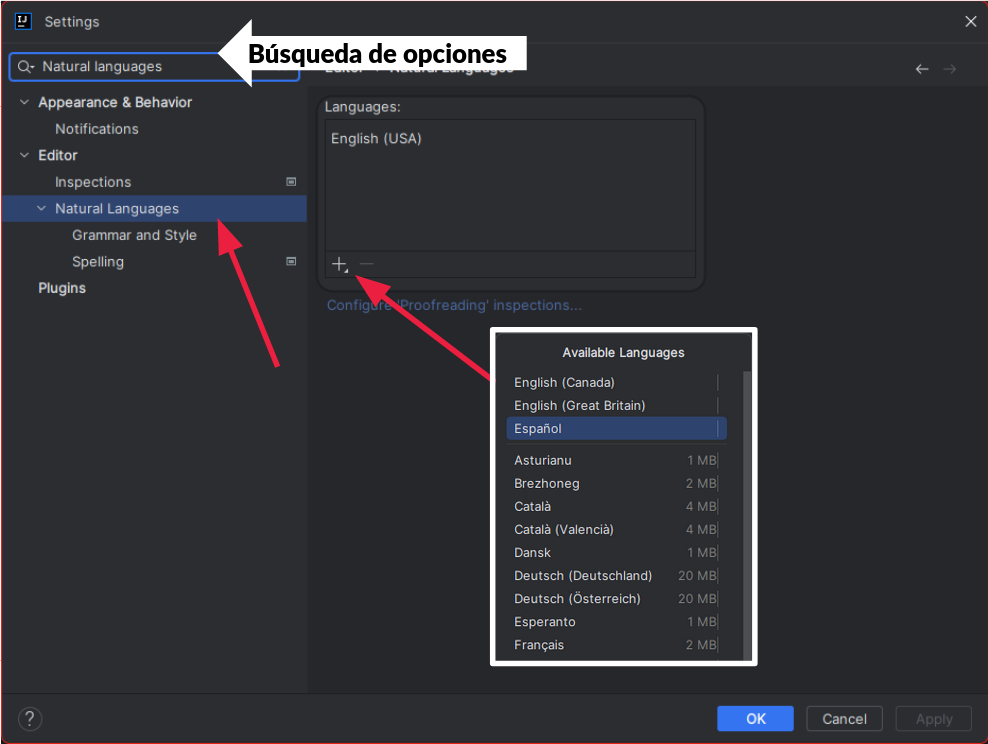The height and width of the screenshot is (744, 988).
Task: Choose Deutsch (Deutschland) from the list
Action: pos(582,575)
